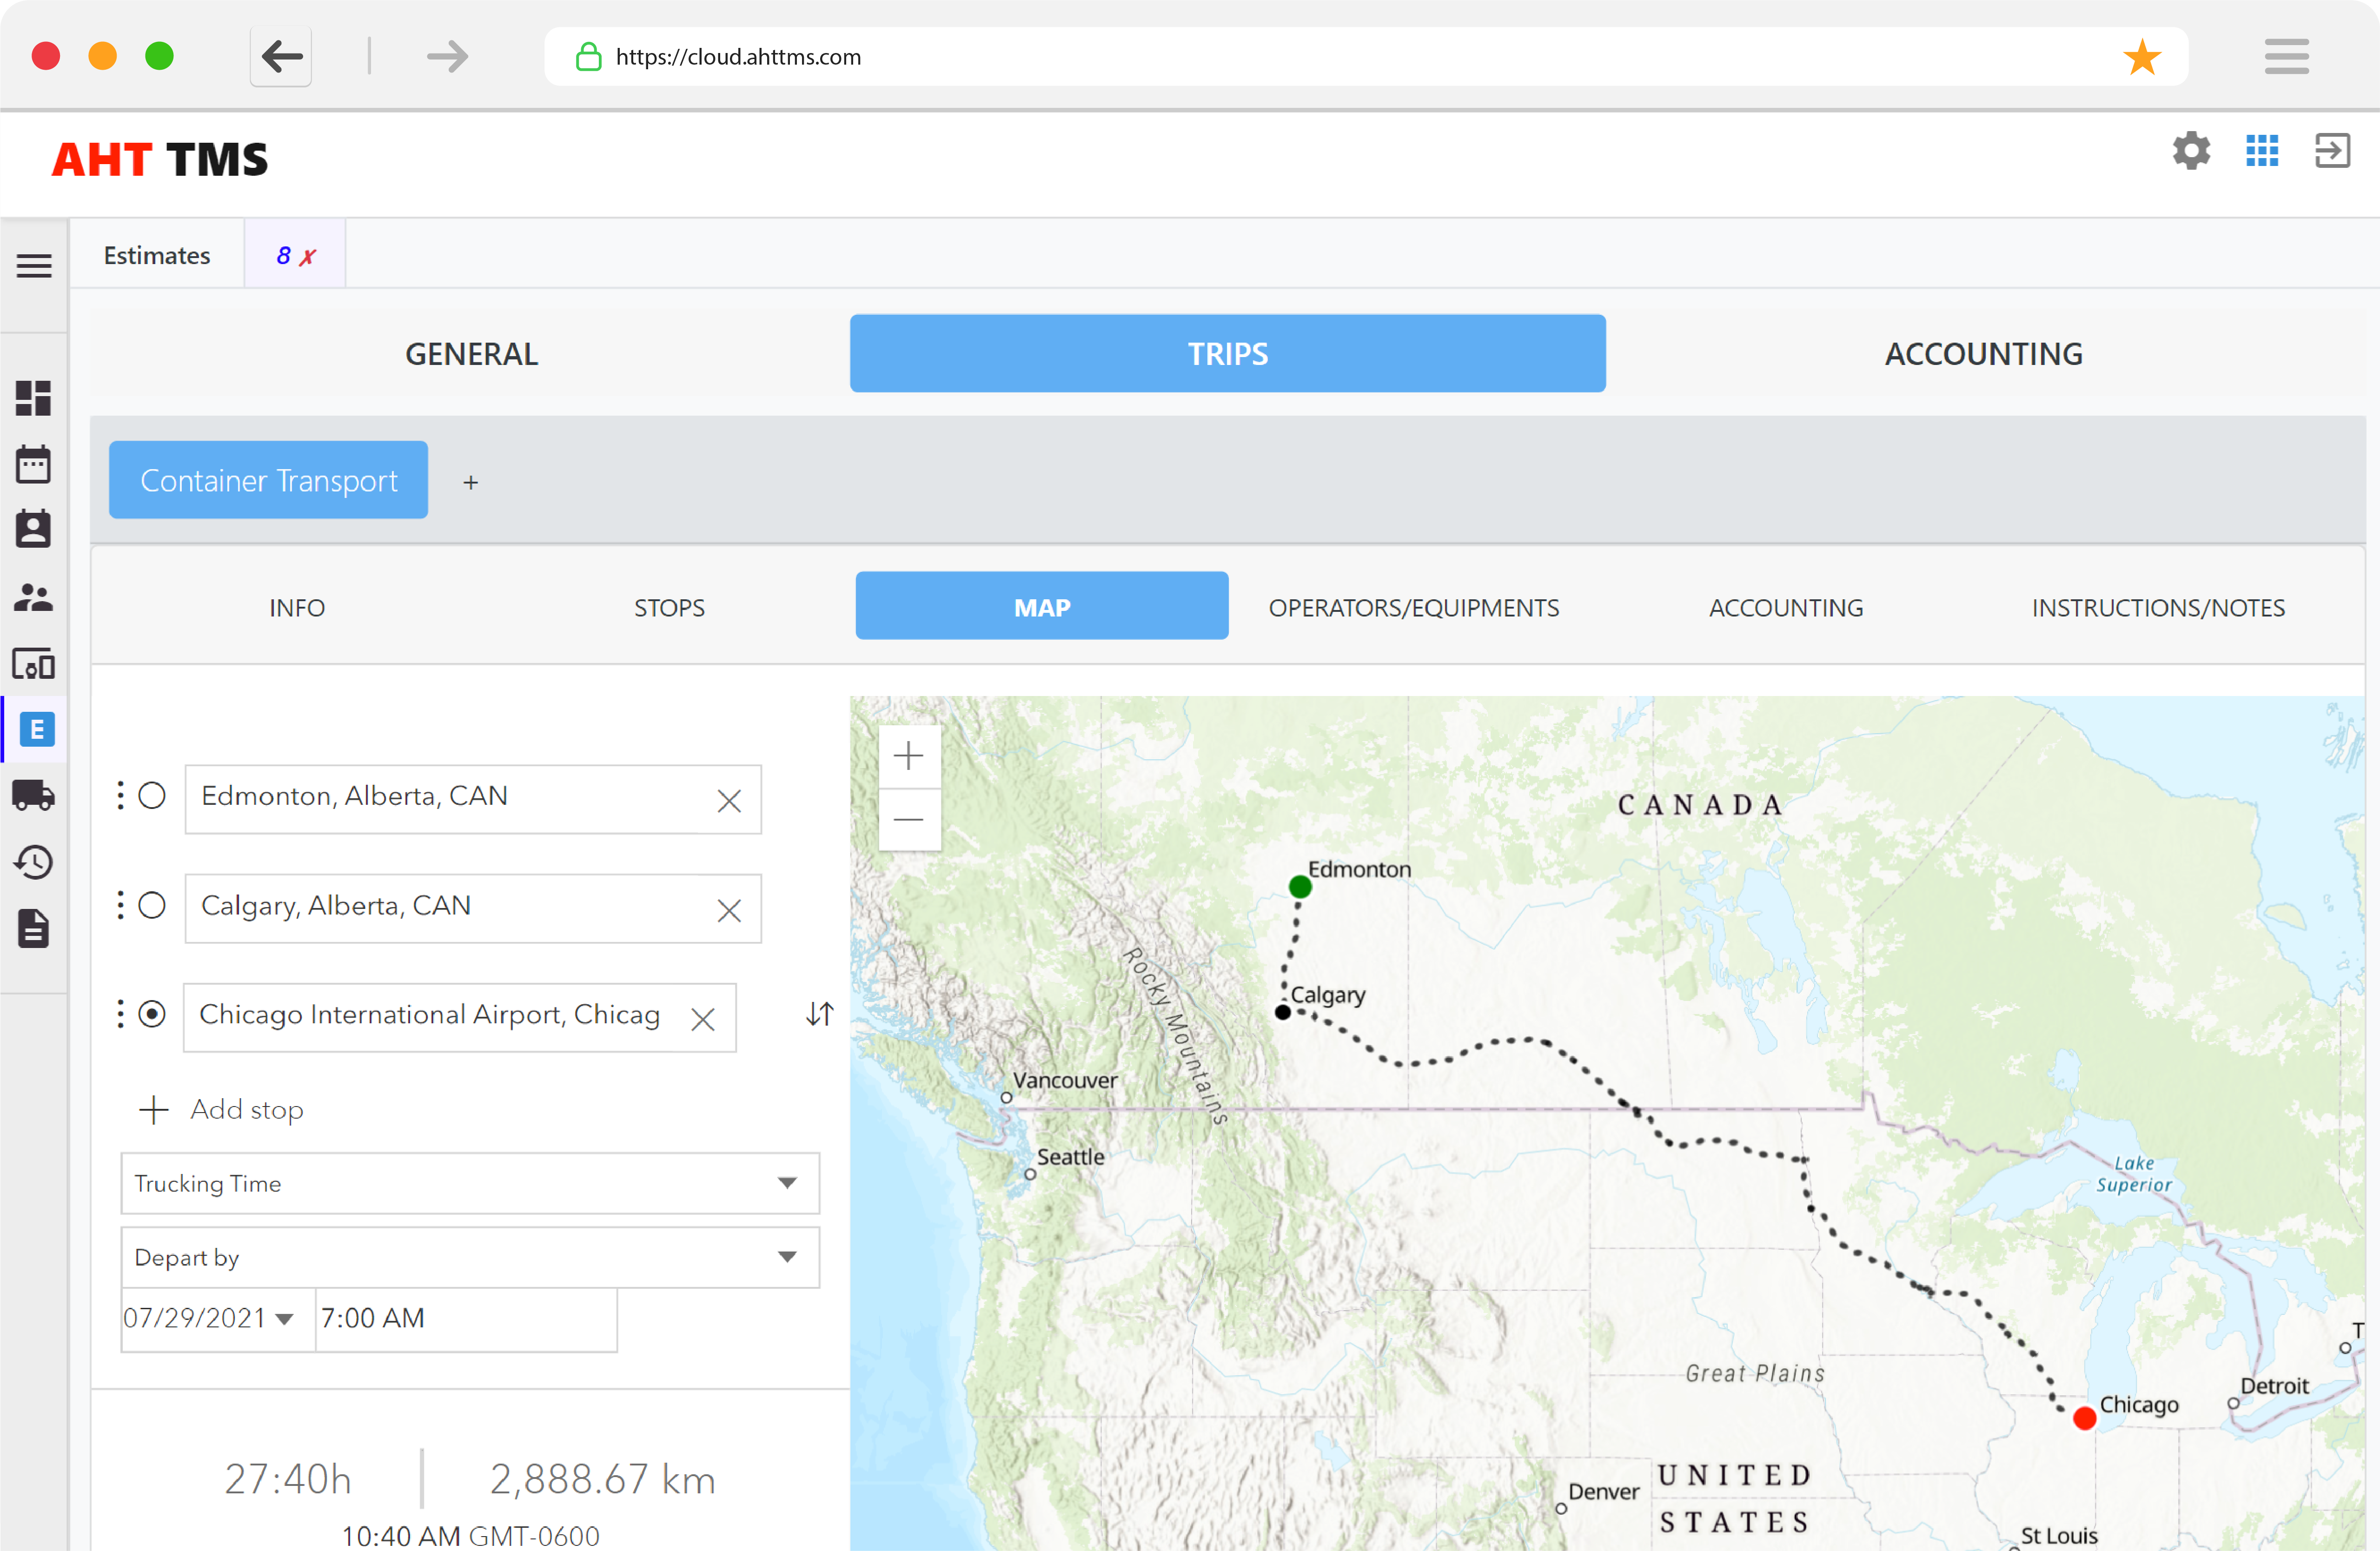Select the Edmonton stop radio button
This screenshot has height=1551, width=2380.
click(152, 796)
